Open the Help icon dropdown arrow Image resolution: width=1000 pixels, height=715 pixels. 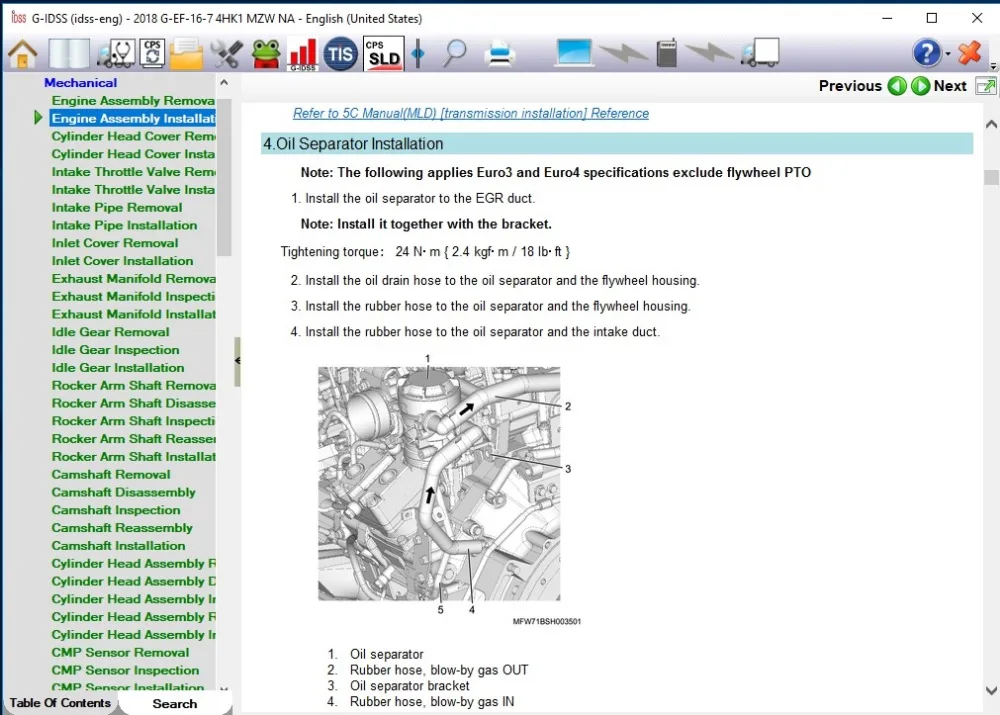tap(948, 54)
